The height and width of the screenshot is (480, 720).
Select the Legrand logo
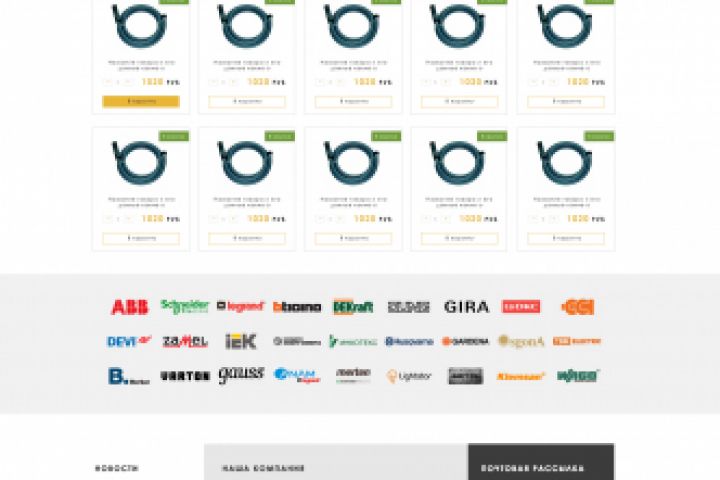coord(241,306)
